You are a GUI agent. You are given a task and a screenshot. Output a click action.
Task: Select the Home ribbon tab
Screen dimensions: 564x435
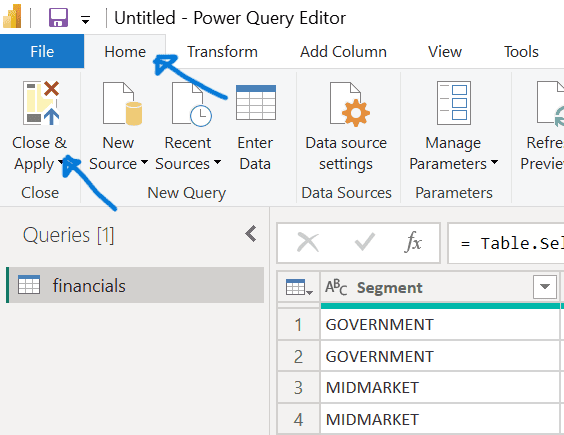pyautogui.click(x=125, y=51)
